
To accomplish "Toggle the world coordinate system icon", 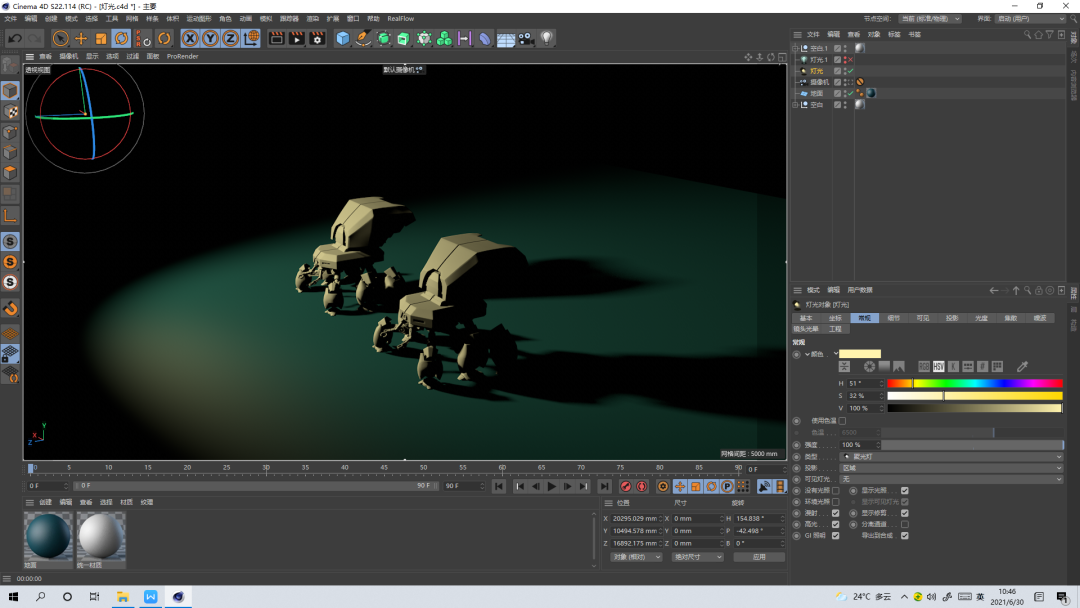I will point(251,39).
